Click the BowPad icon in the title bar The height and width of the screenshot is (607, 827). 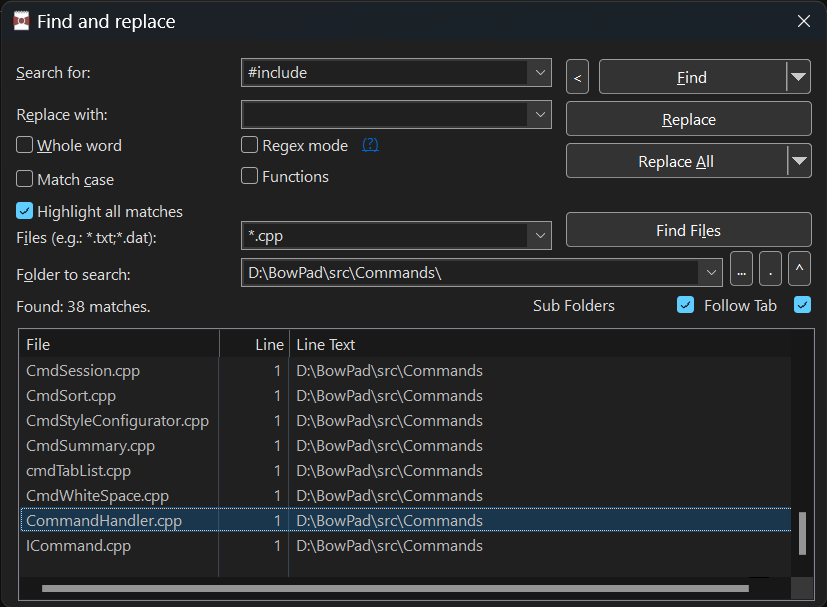pyautogui.click(x=22, y=21)
